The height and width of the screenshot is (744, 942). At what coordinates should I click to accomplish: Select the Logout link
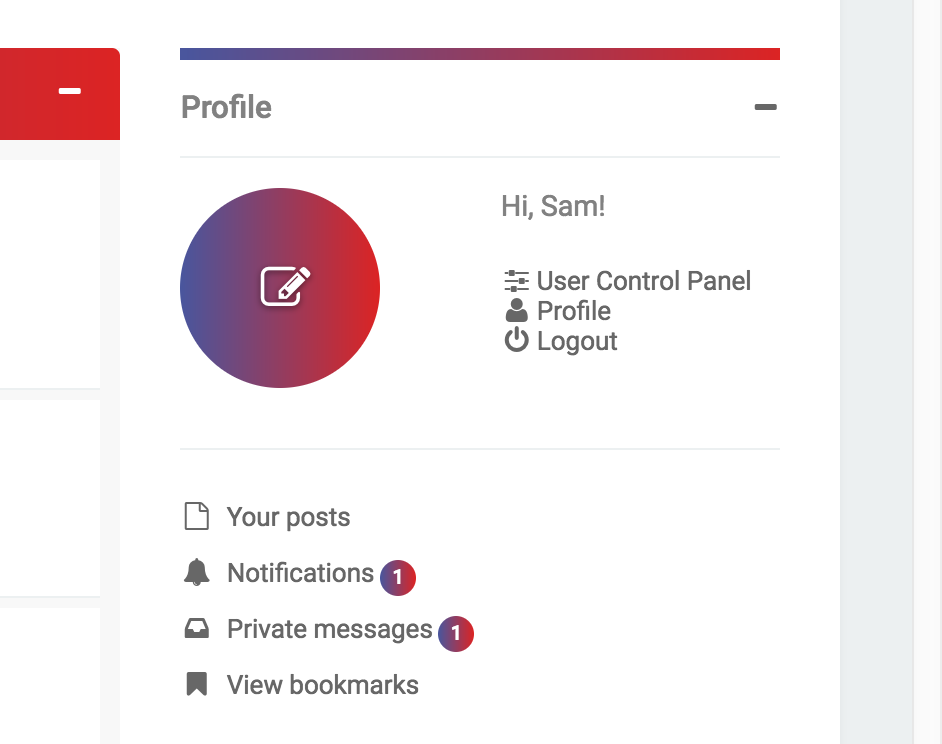coord(577,341)
